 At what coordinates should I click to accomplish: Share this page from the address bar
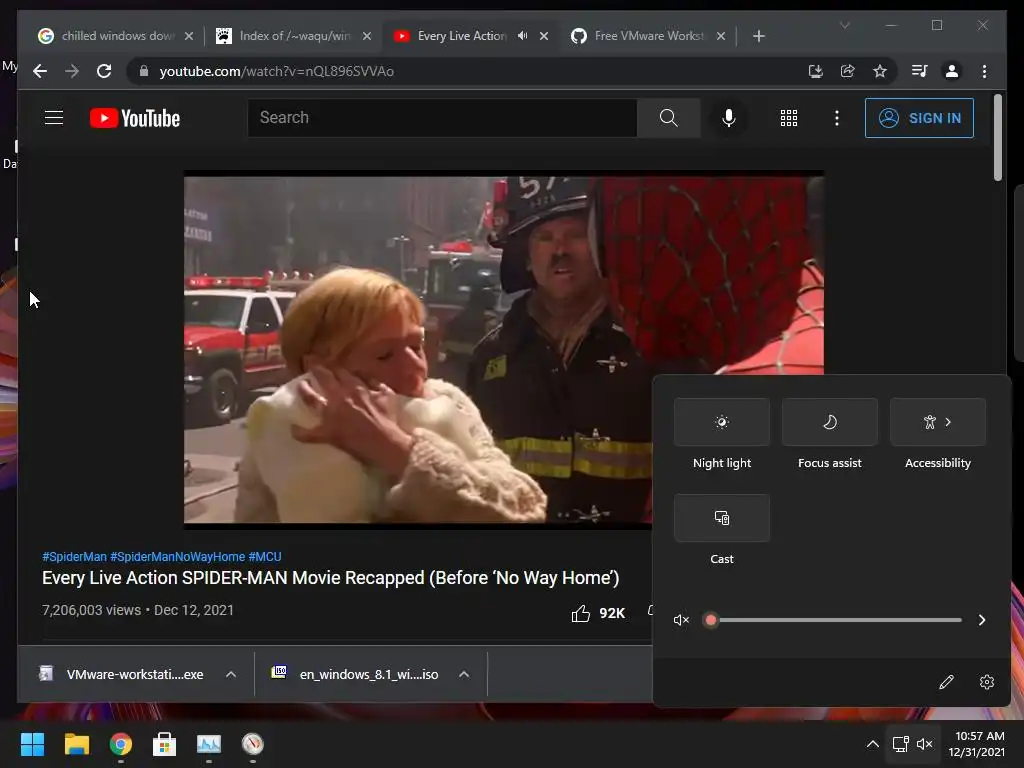[x=848, y=71]
